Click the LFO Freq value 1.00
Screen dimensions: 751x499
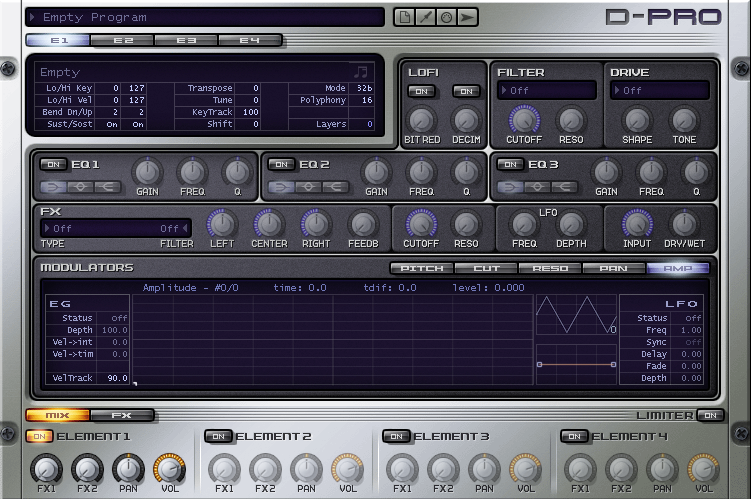click(x=691, y=330)
